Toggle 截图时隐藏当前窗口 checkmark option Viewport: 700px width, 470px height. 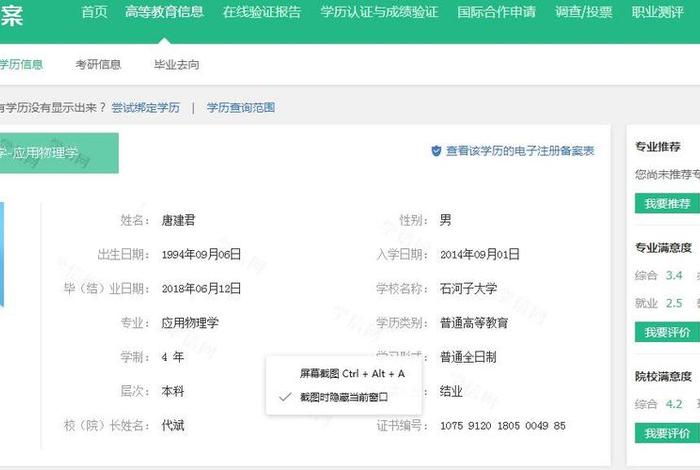click(x=344, y=397)
